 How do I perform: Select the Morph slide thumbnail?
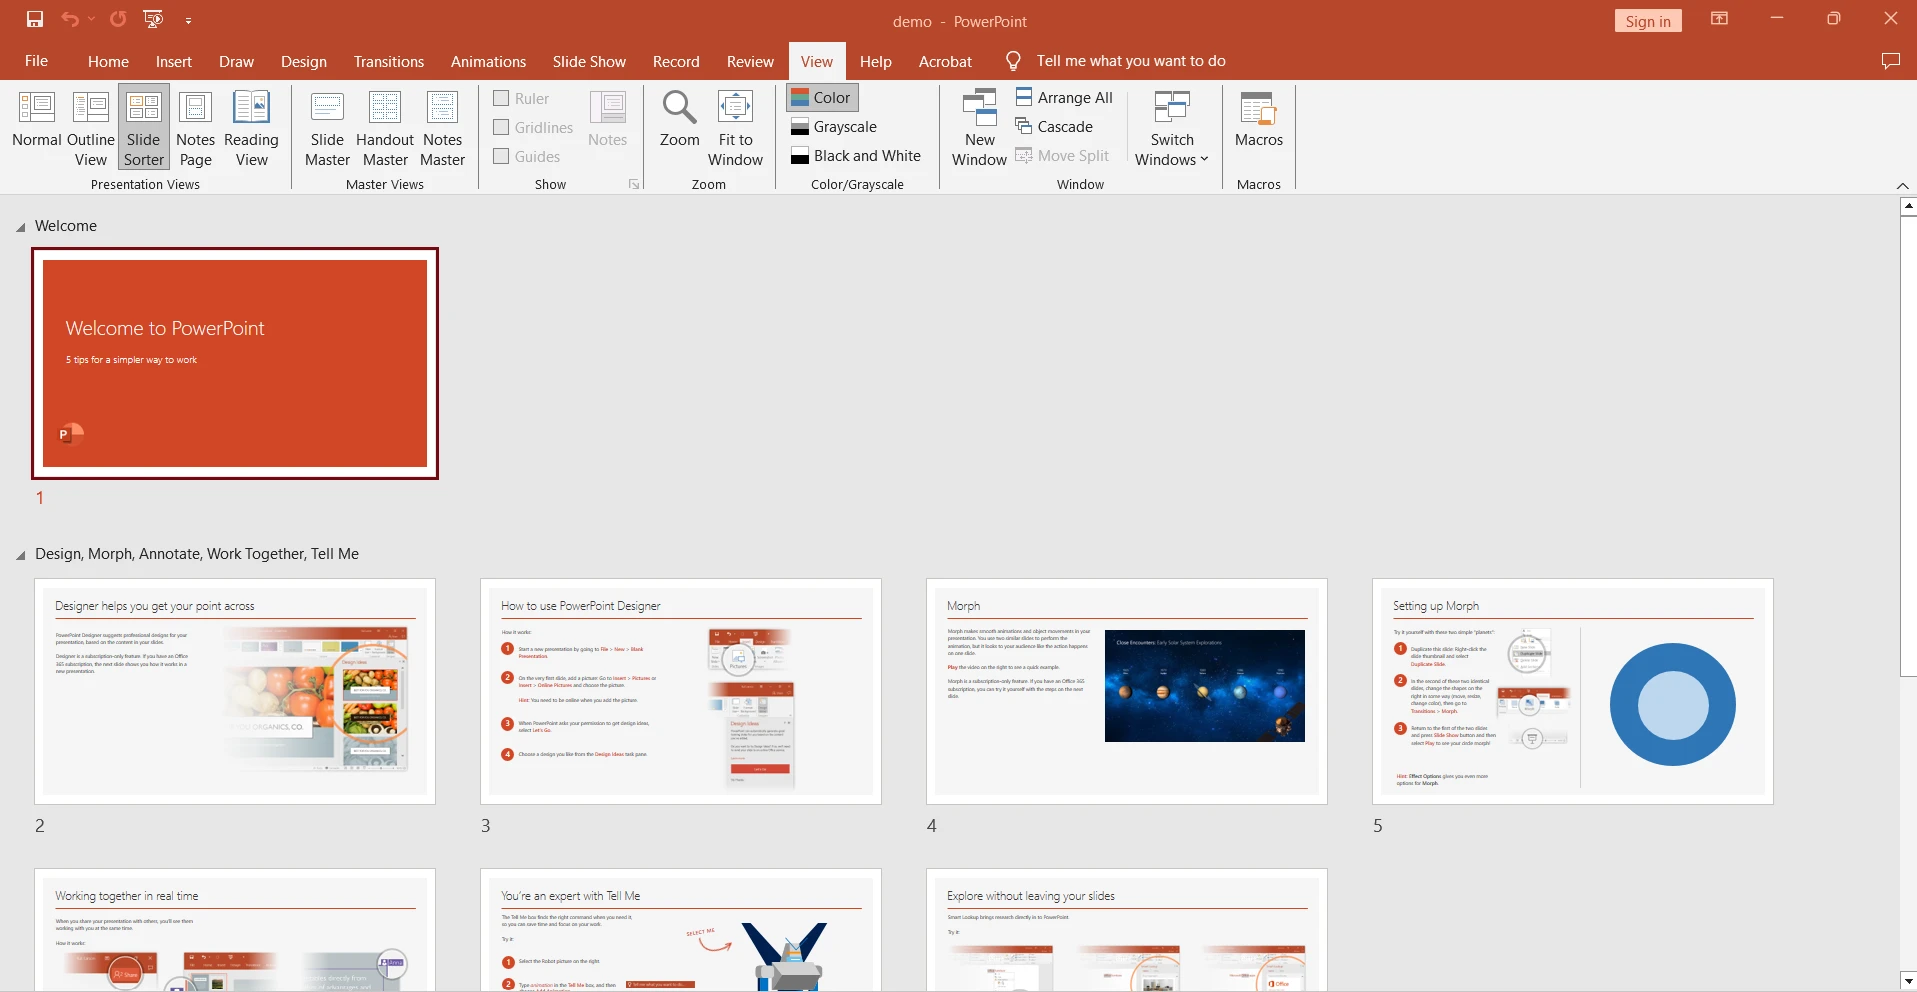tap(1126, 691)
